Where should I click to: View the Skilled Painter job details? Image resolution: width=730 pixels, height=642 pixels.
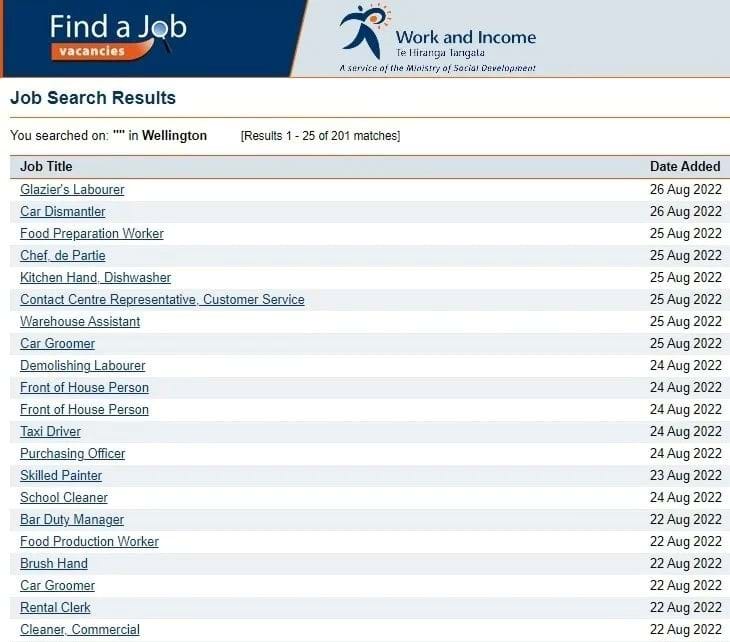click(61, 475)
